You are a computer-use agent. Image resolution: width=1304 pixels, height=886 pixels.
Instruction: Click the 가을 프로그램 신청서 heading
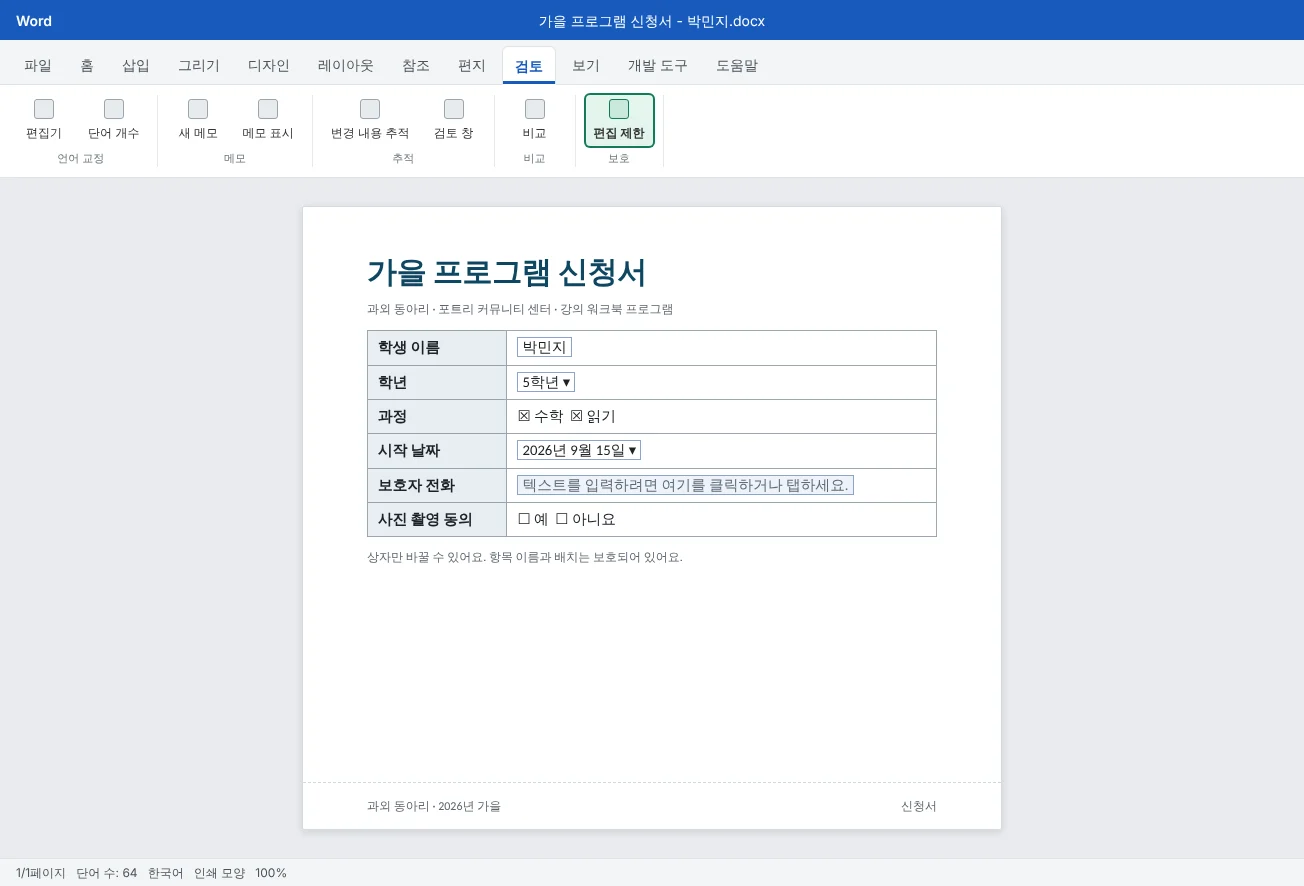point(507,272)
